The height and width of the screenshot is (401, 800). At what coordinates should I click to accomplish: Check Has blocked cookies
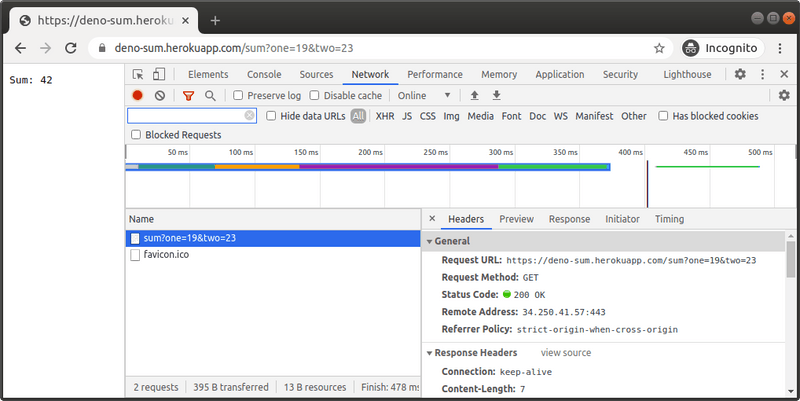pos(663,116)
